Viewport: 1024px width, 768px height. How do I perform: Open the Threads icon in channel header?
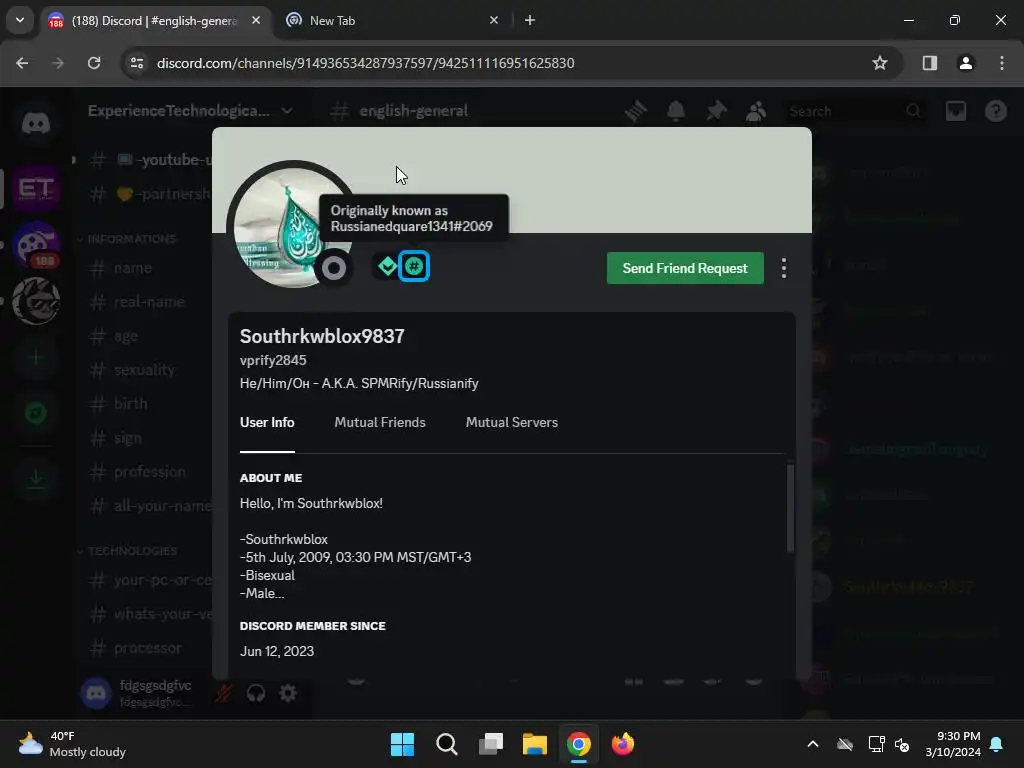point(635,111)
